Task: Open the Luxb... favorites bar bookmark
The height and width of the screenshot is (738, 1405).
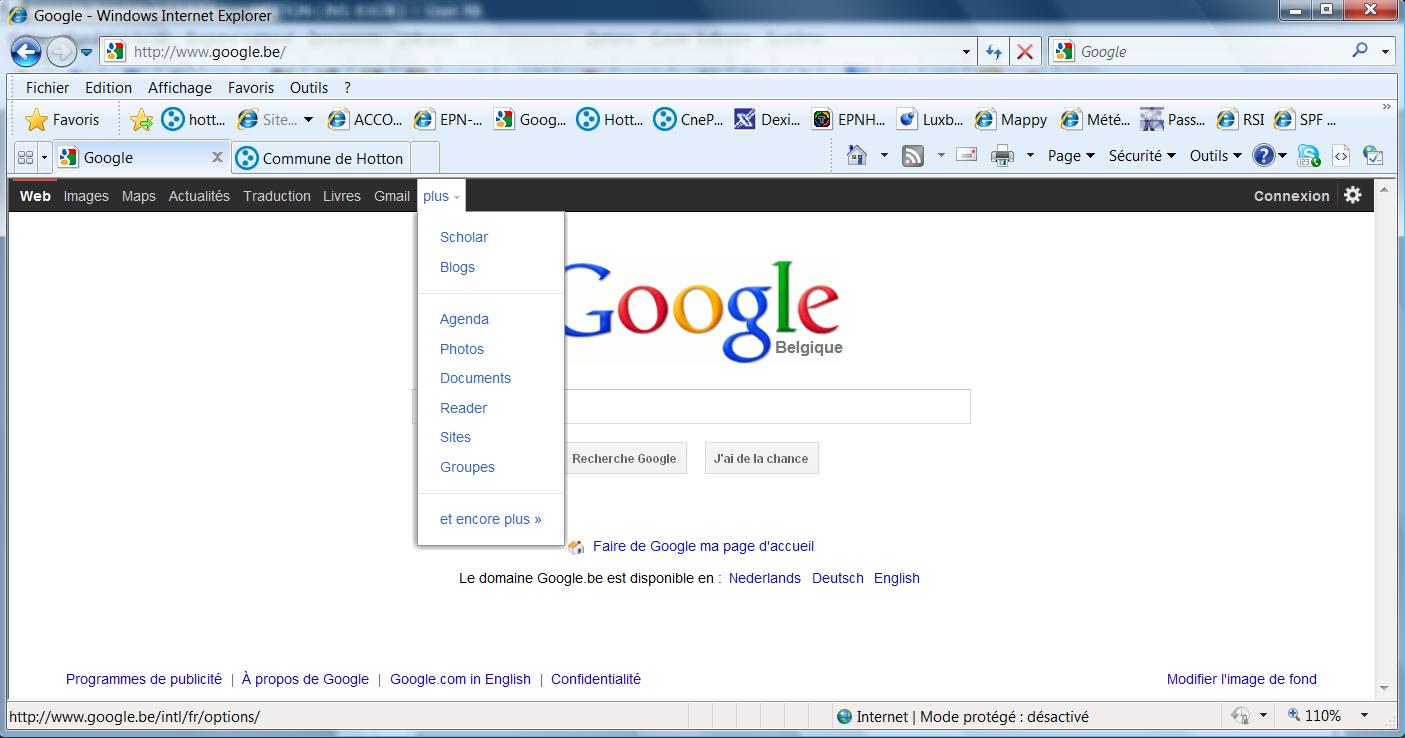Action: click(930, 120)
